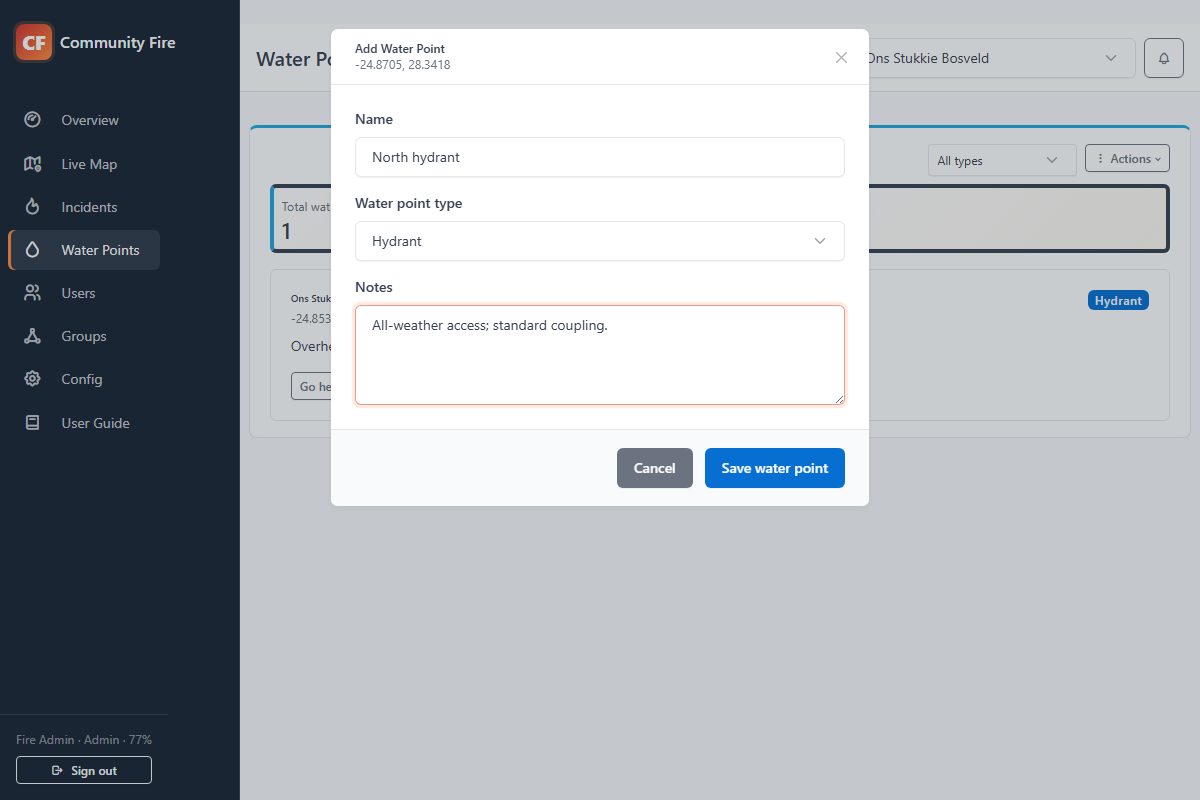Click the Add Water Point dialog title
The height and width of the screenshot is (800, 1200).
pyautogui.click(x=400, y=48)
